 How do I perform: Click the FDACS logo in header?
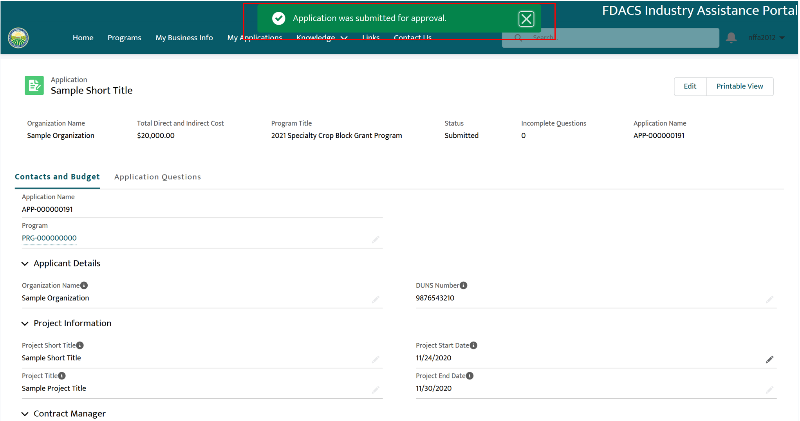18,38
